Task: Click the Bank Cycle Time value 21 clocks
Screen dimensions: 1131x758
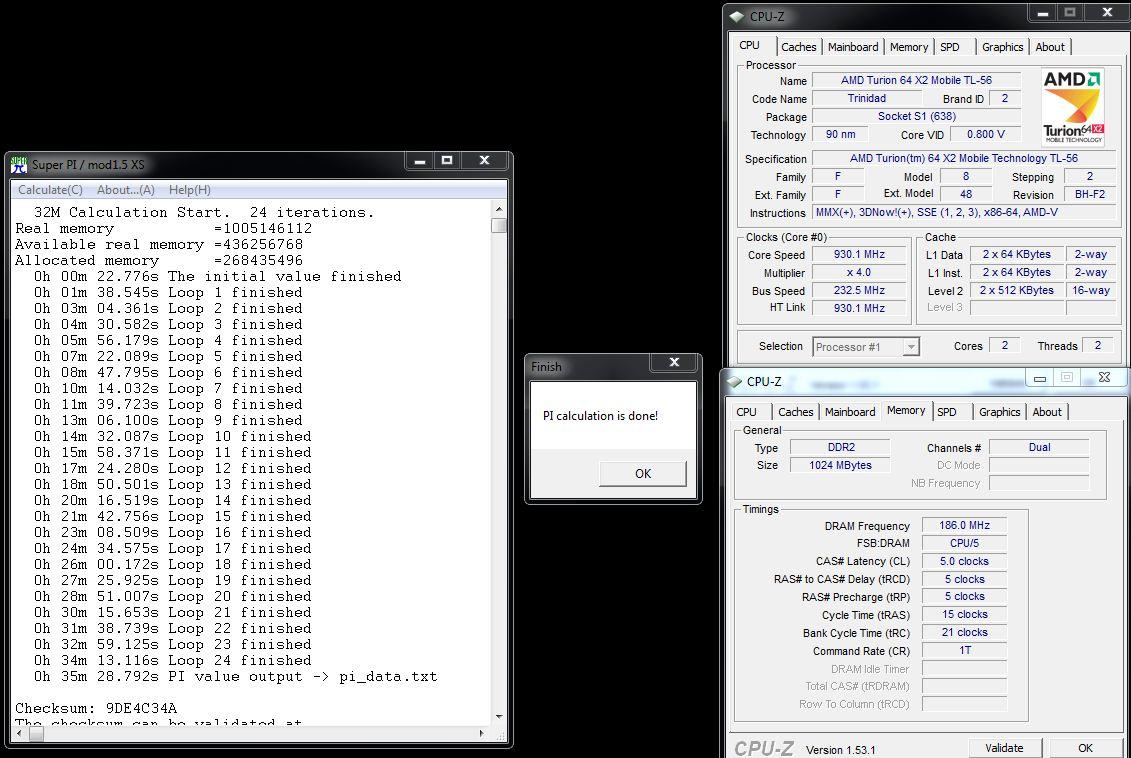Action: pos(964,633)
